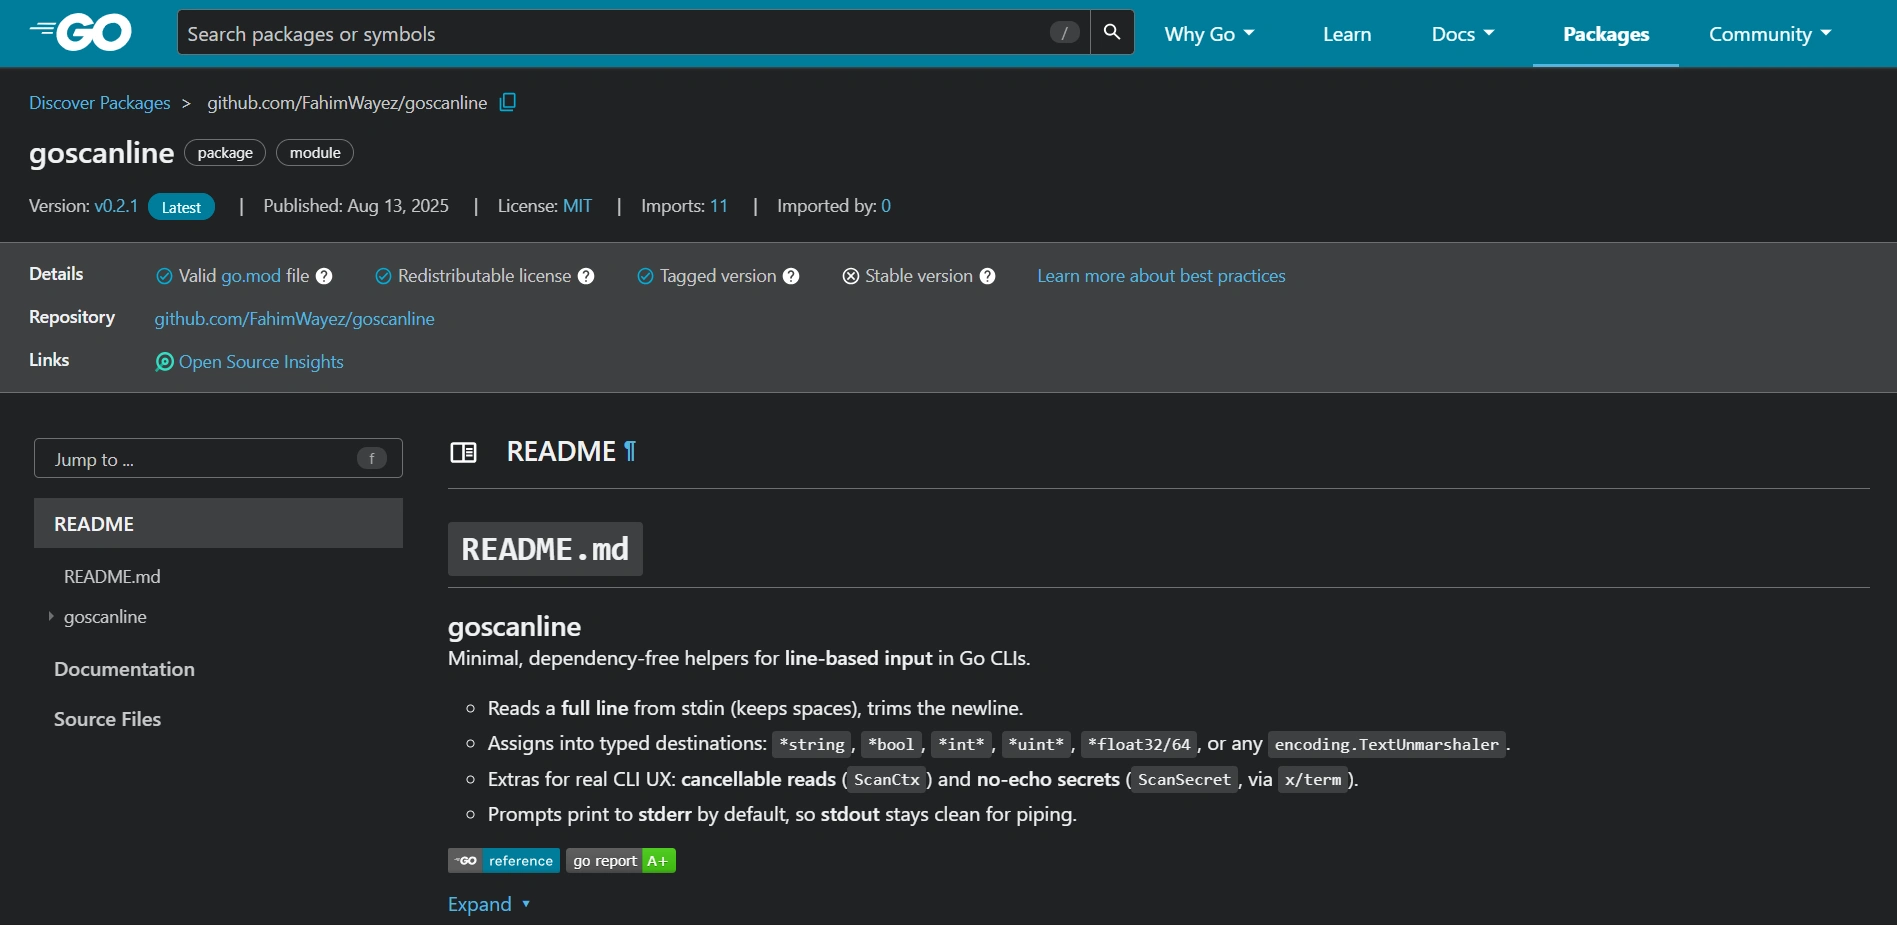Click the module chip next to goscanline
This screenshot has height=925, width=1897.
click(x=315, y=153)
